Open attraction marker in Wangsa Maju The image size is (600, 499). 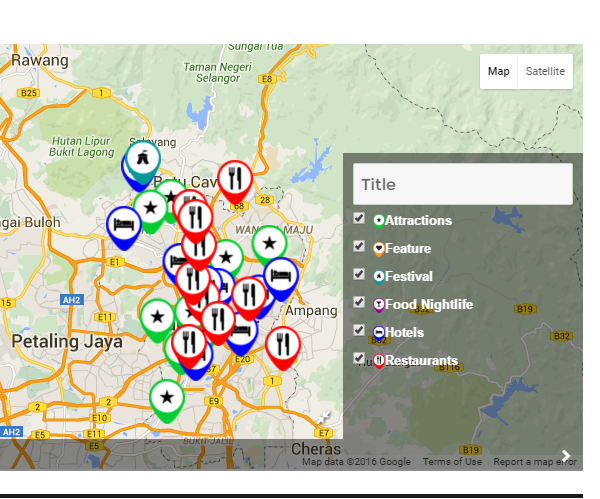tap(269, 244)
